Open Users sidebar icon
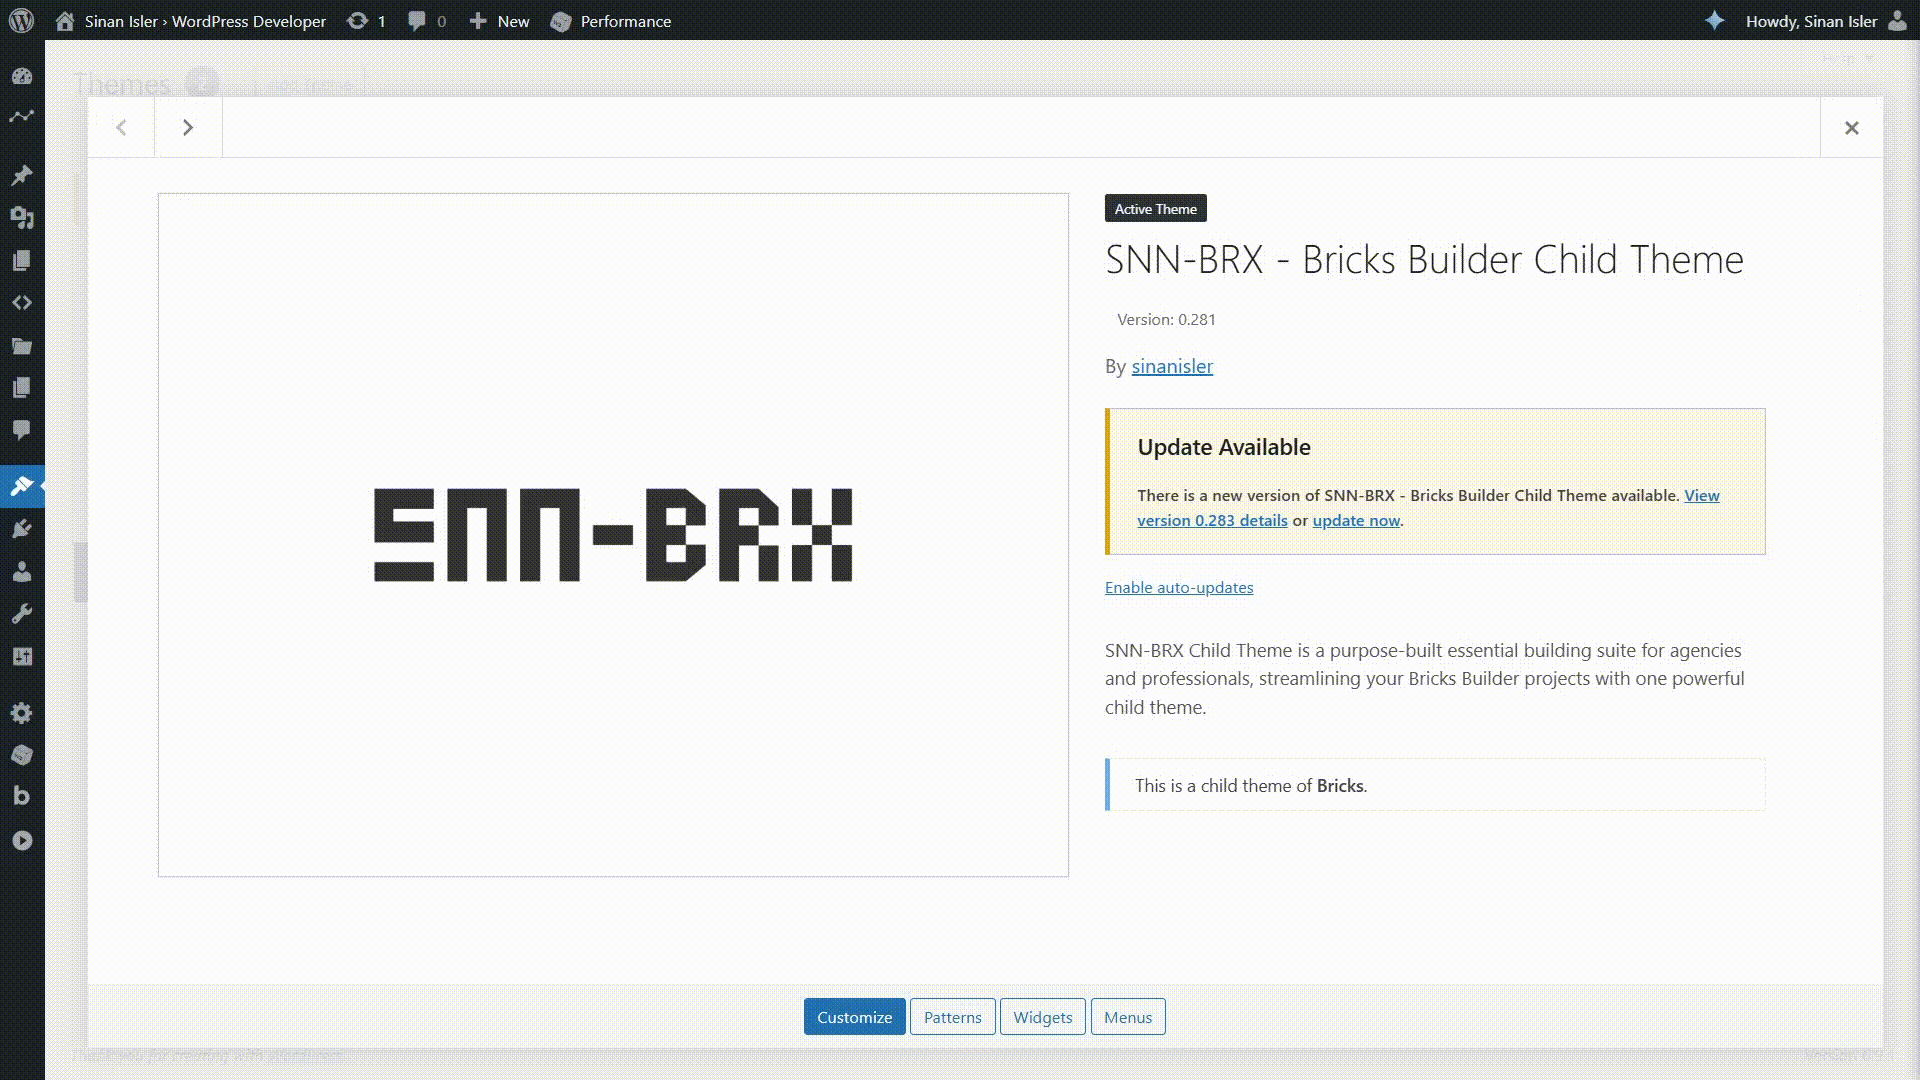Viewport: 1920px width, 1080px height. pyautogui.click(x=22, y=572)
